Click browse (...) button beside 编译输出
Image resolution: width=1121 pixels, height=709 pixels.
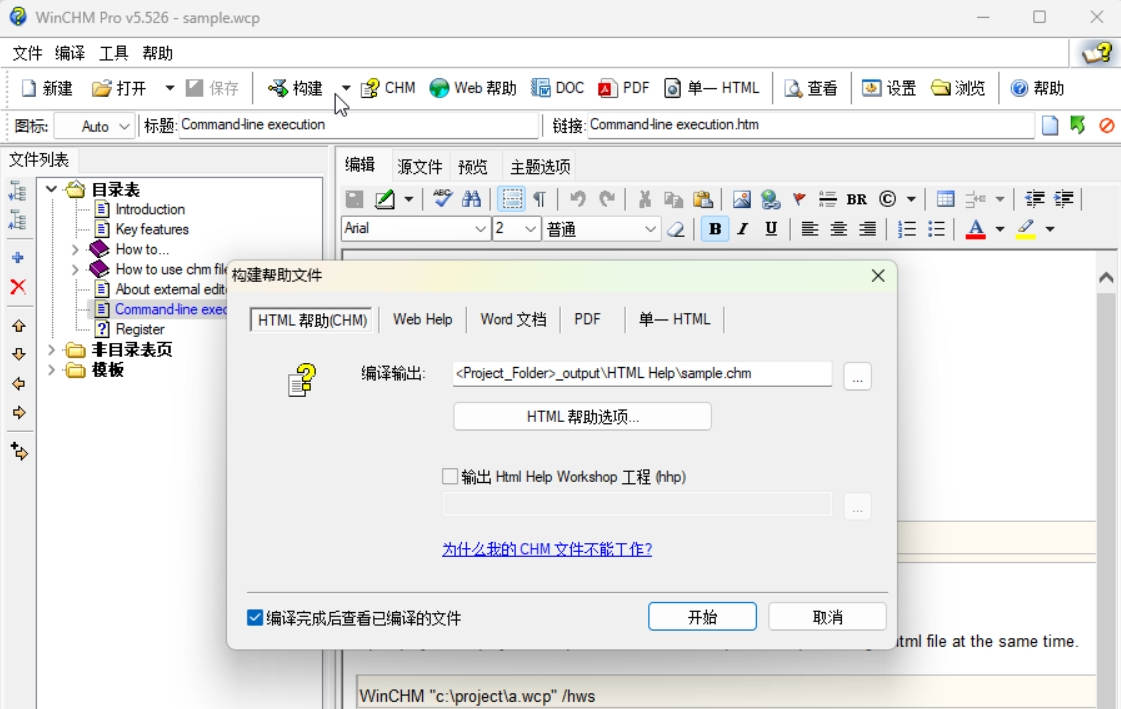(857, 375)
